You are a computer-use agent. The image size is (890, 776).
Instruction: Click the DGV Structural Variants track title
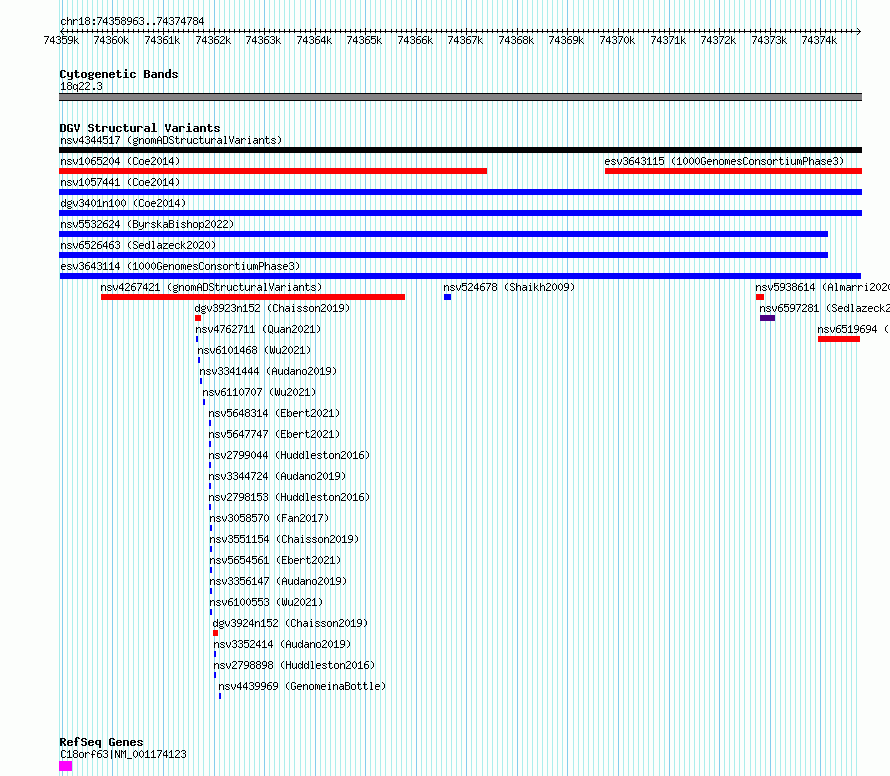(x=140, y=128)
